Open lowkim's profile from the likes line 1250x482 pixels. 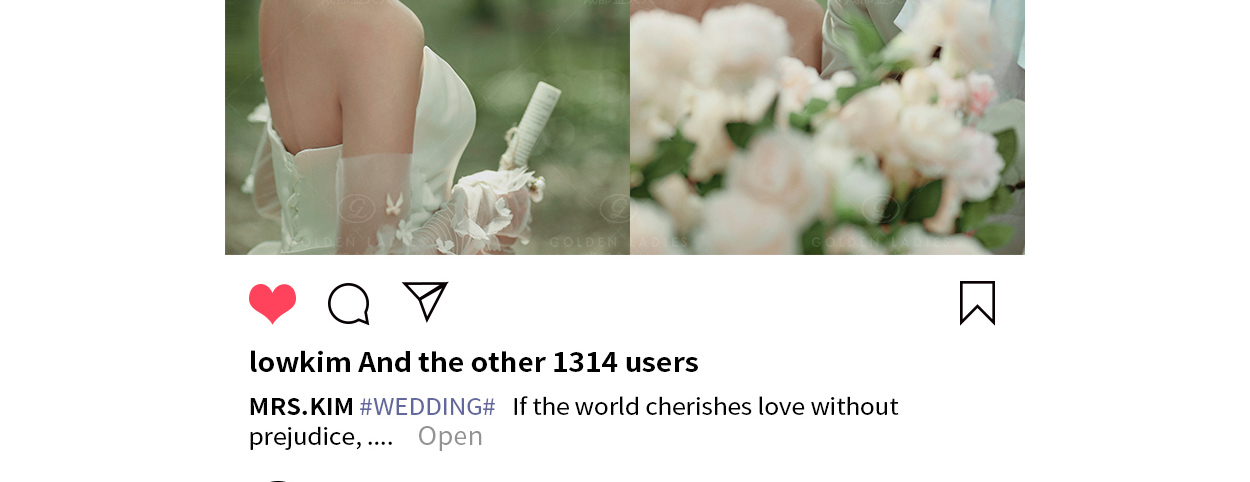tap(300, 362)
